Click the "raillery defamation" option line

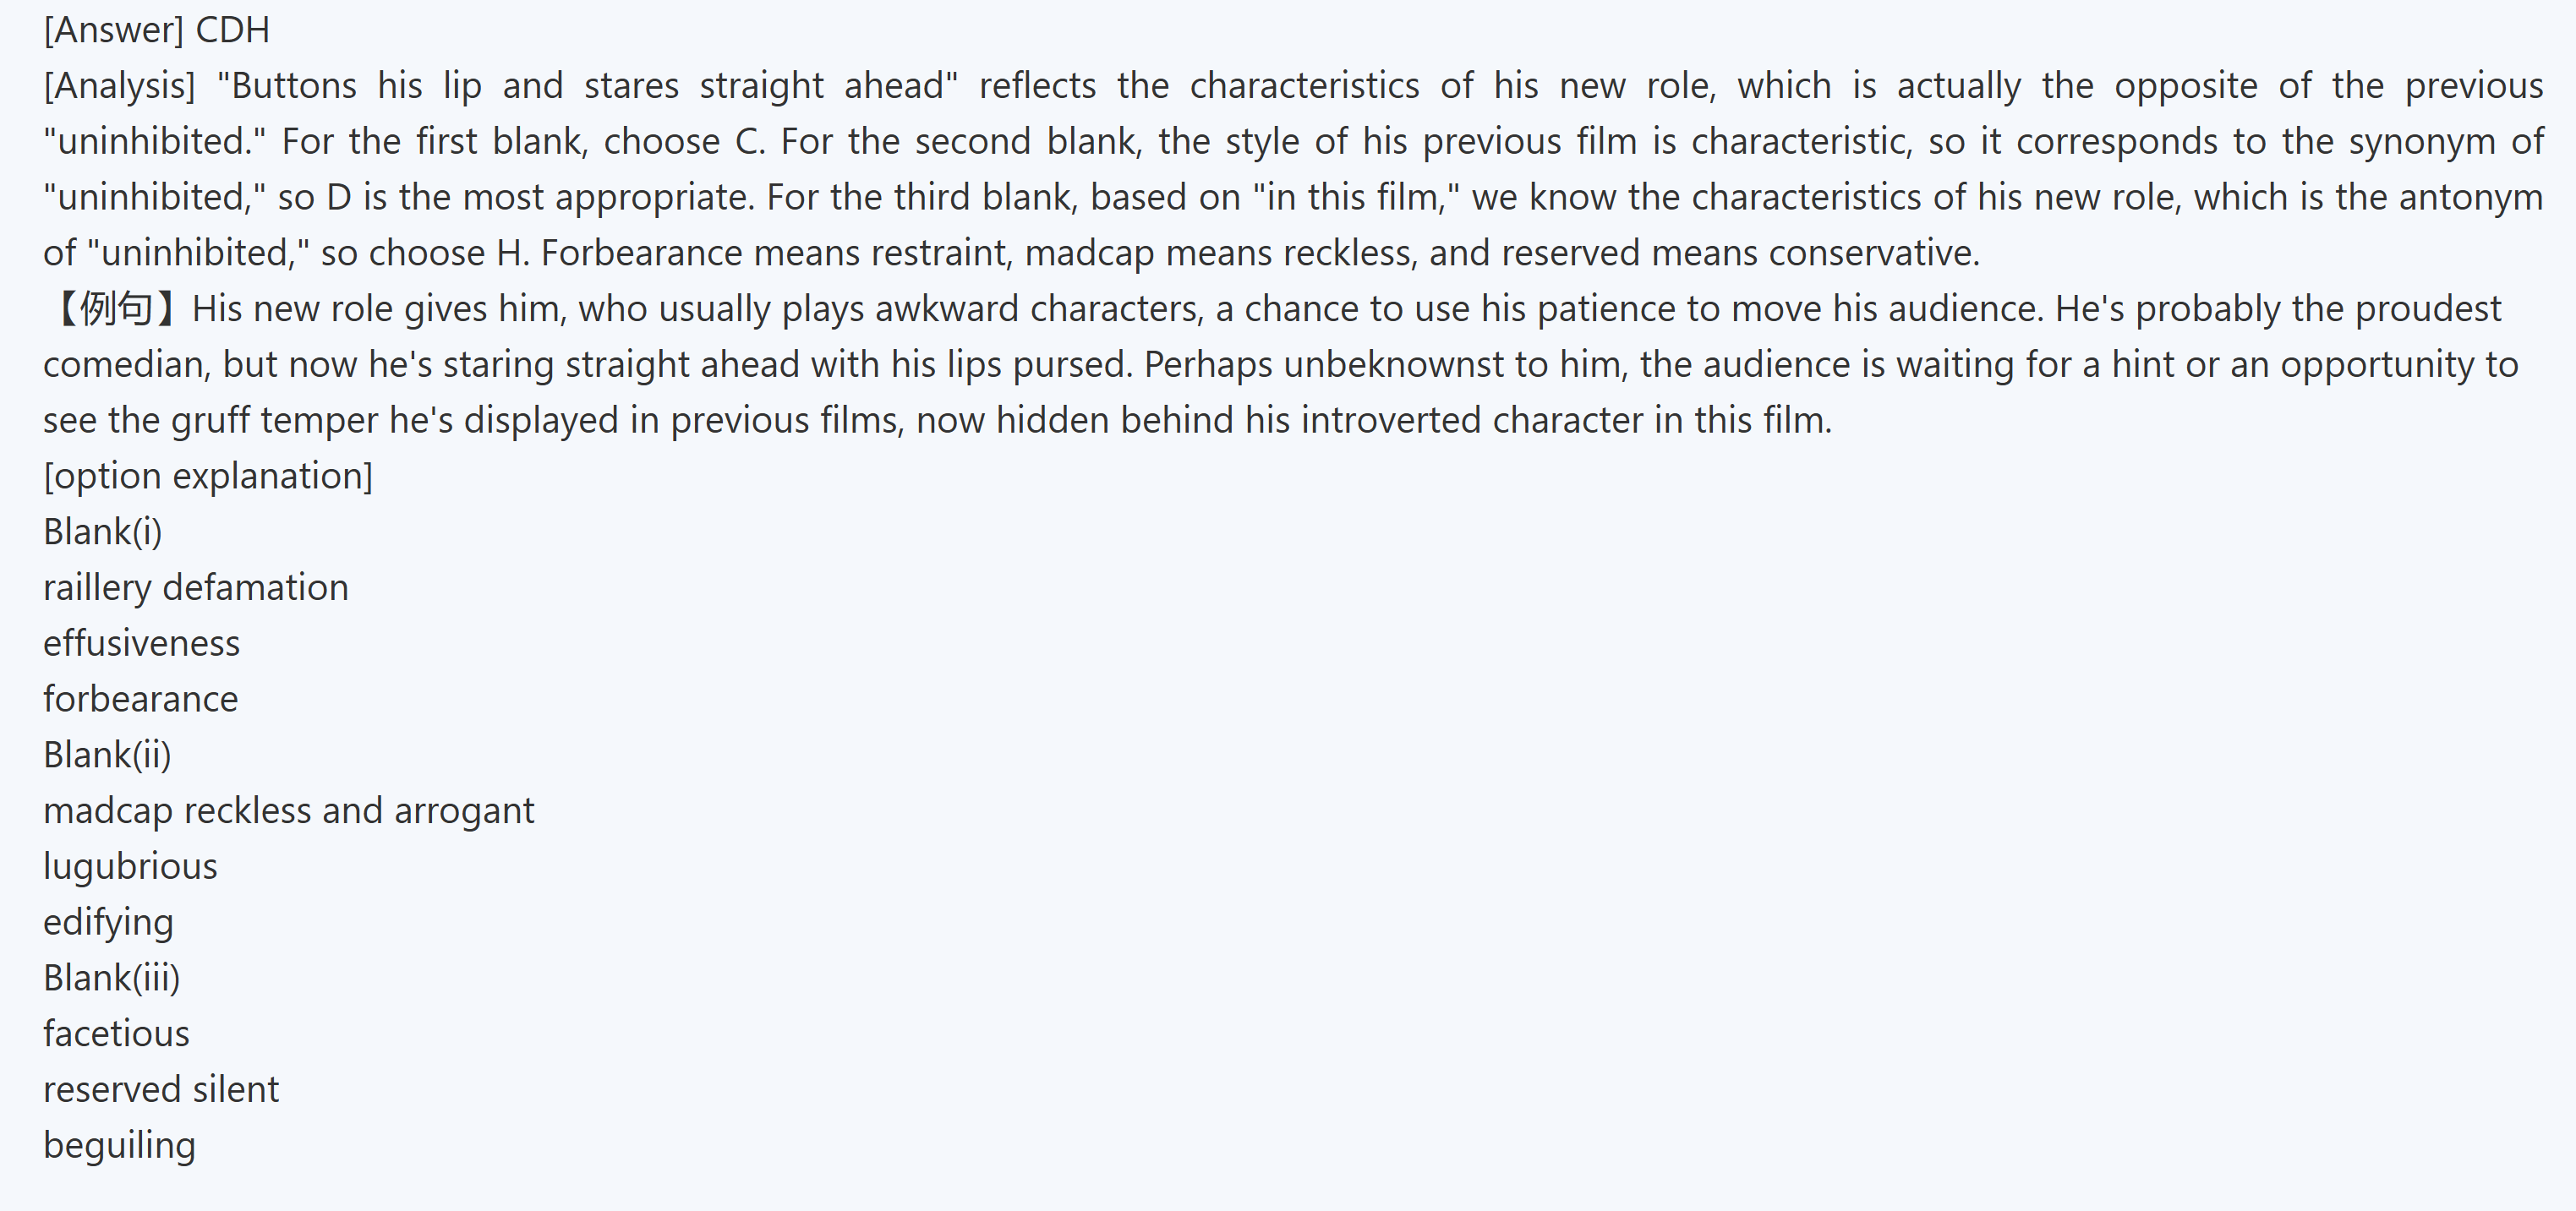click(x=196, y=588)
